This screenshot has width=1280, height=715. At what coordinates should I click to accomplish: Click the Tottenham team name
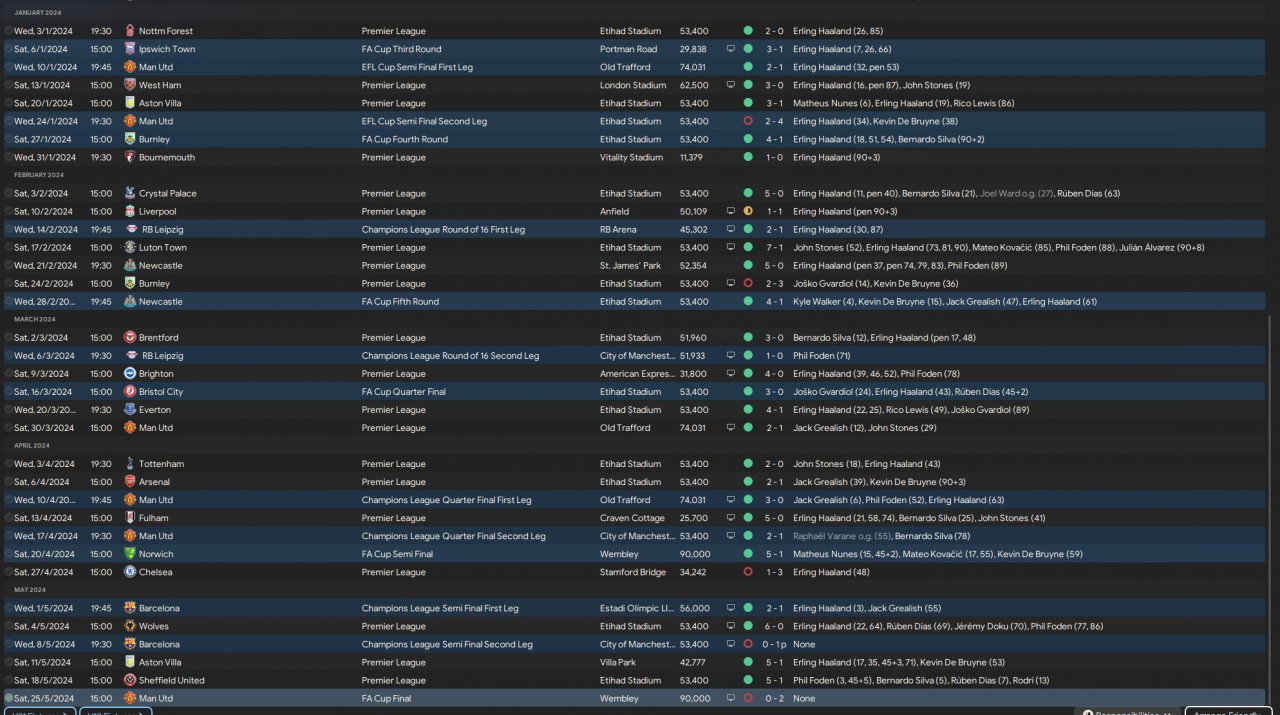(160, 464)
